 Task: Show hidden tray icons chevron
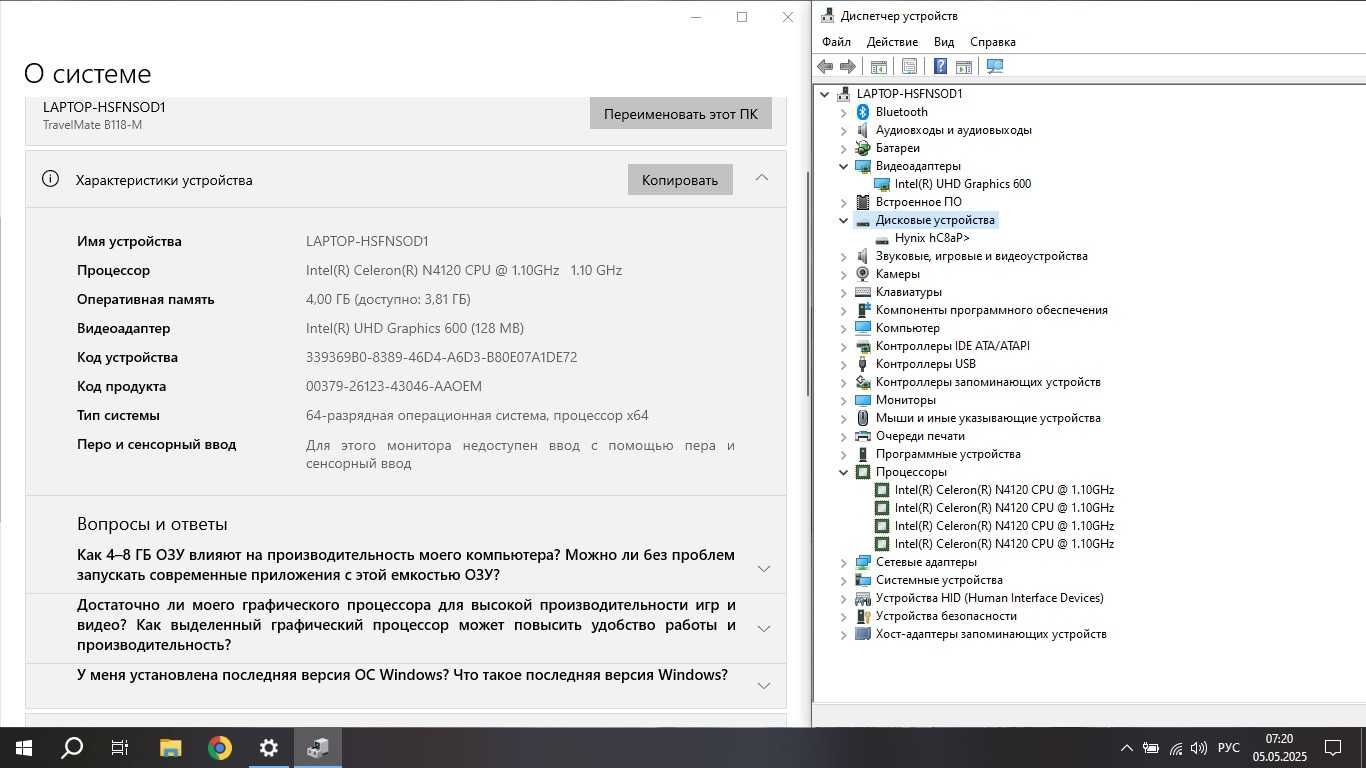tap(1126, 748)
